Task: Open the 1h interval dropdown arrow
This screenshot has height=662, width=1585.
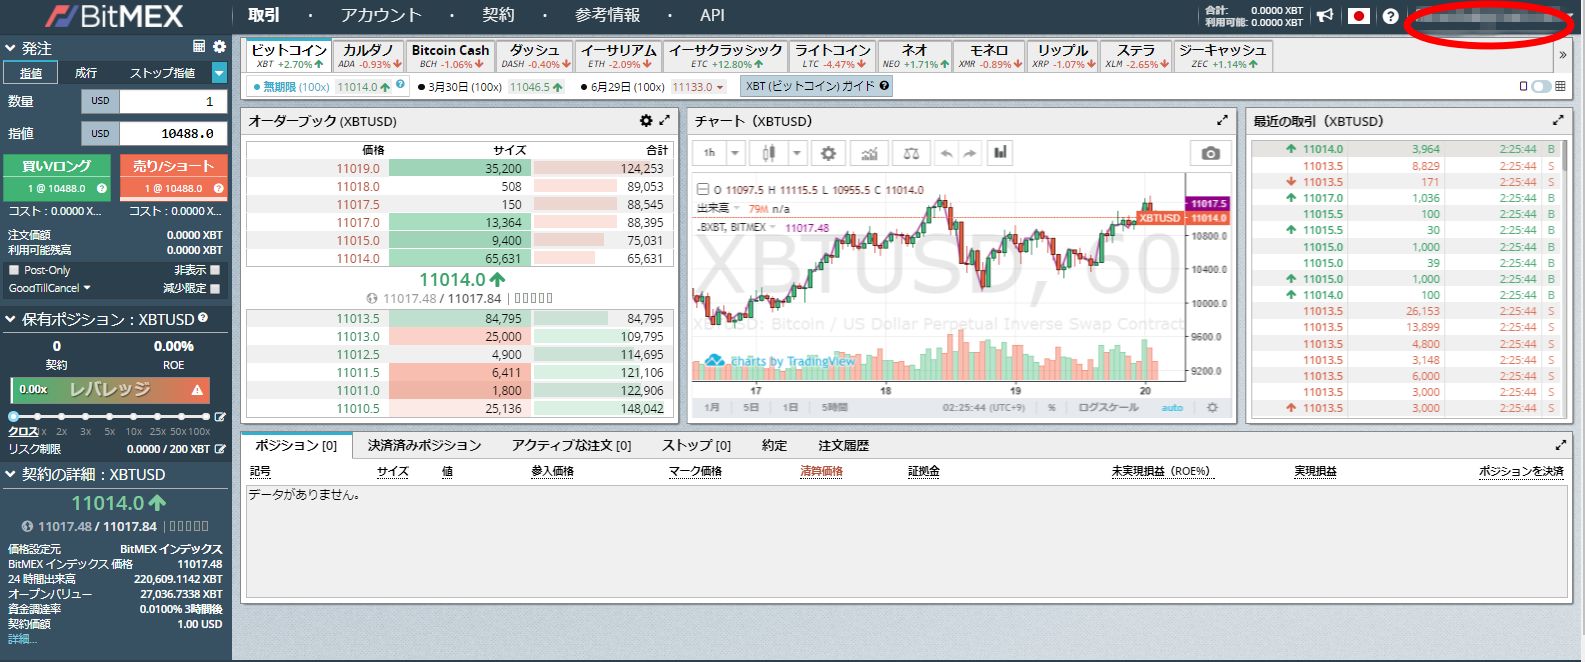Action: click(x=735, y=153)
